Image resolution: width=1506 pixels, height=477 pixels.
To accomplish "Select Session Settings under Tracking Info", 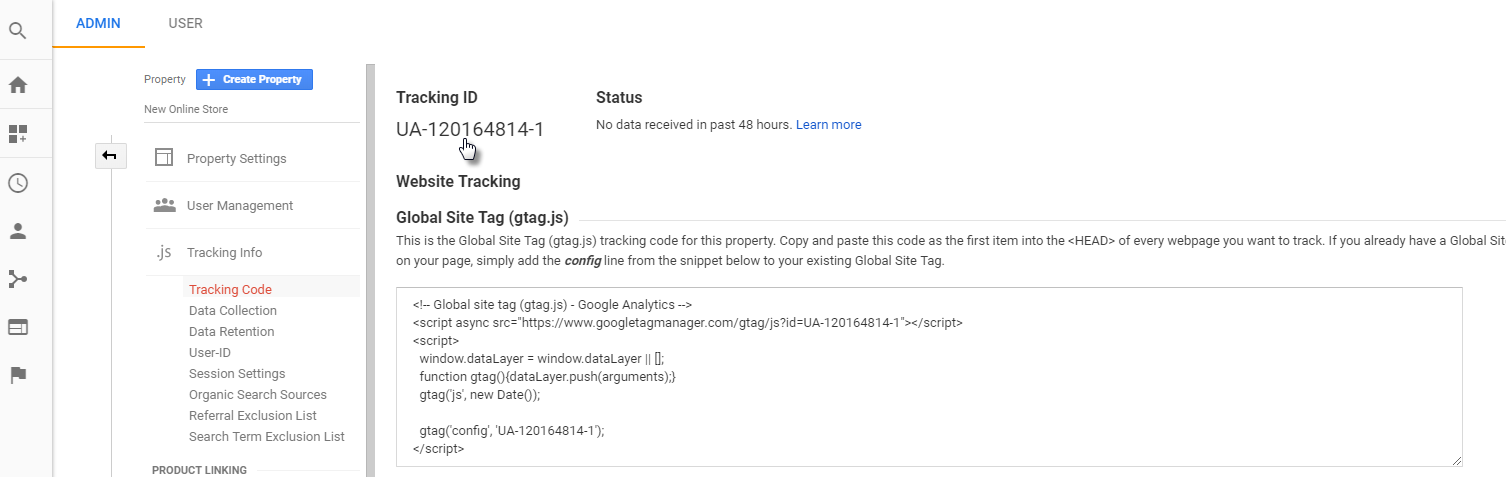I will point(237,373).
